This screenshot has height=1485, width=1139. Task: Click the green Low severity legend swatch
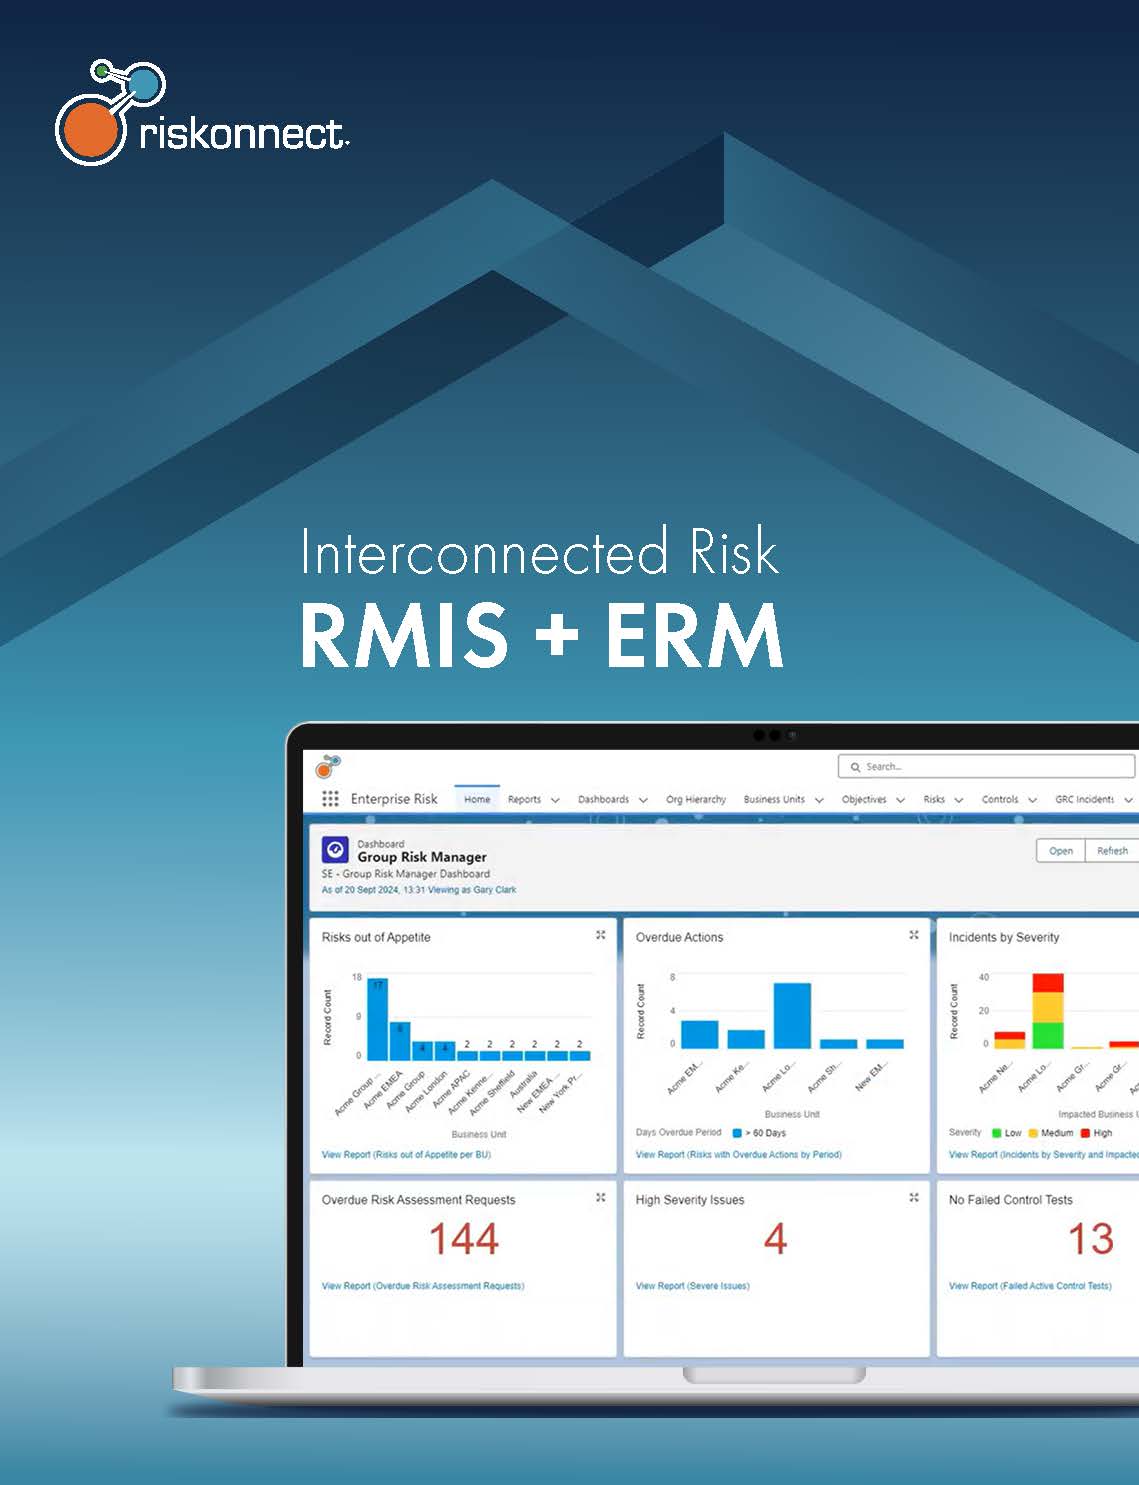point(996,1133)
